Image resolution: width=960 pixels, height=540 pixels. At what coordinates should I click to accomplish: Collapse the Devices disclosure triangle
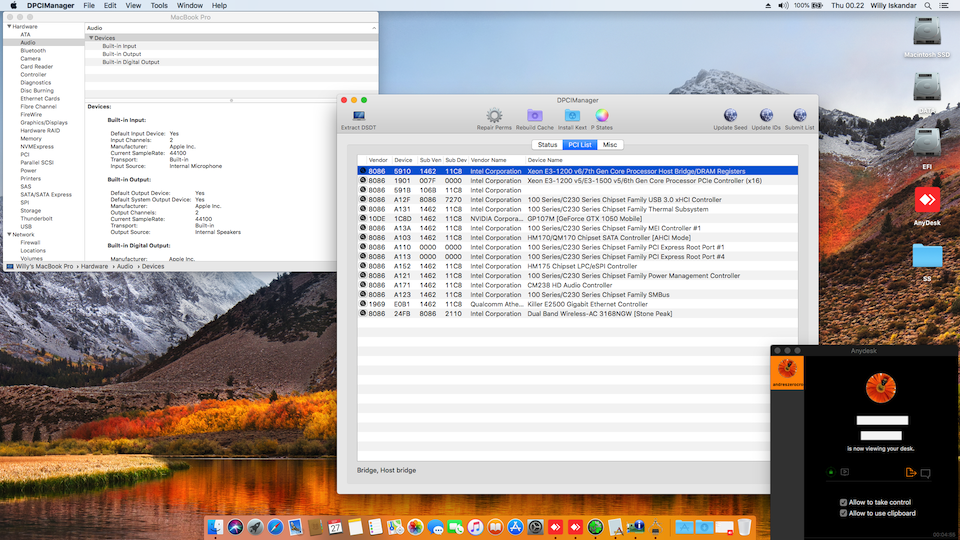91,38
